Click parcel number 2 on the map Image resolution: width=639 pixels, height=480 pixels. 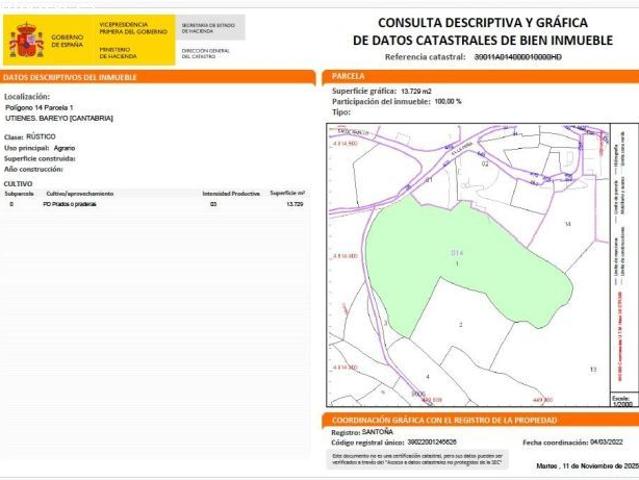pyautogui.click(x=461, y=325)
